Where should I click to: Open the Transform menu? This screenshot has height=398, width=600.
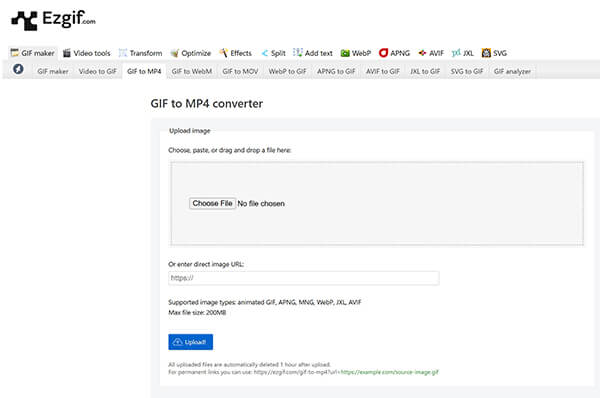click(x=140, y=53)
